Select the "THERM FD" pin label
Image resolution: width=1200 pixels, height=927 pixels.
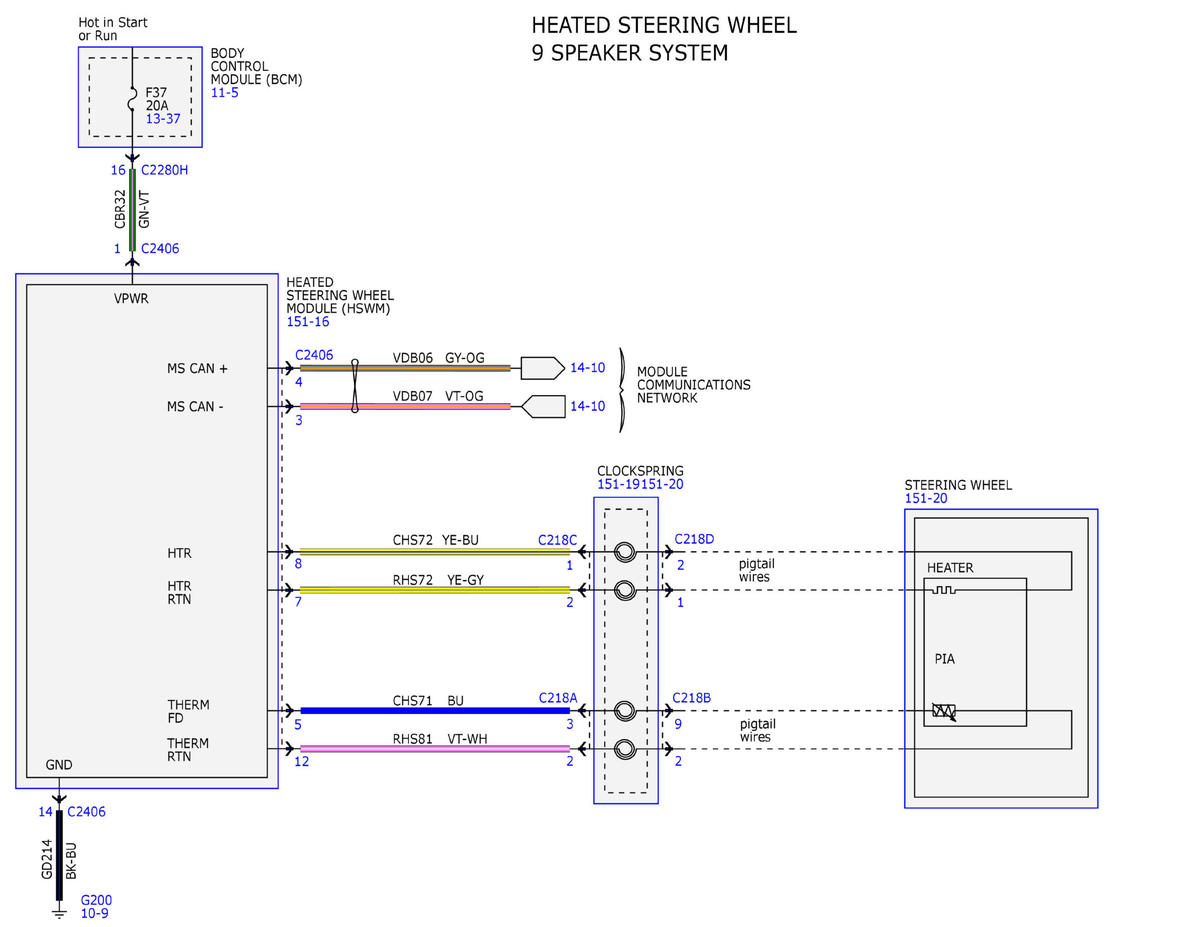point(188,711)
